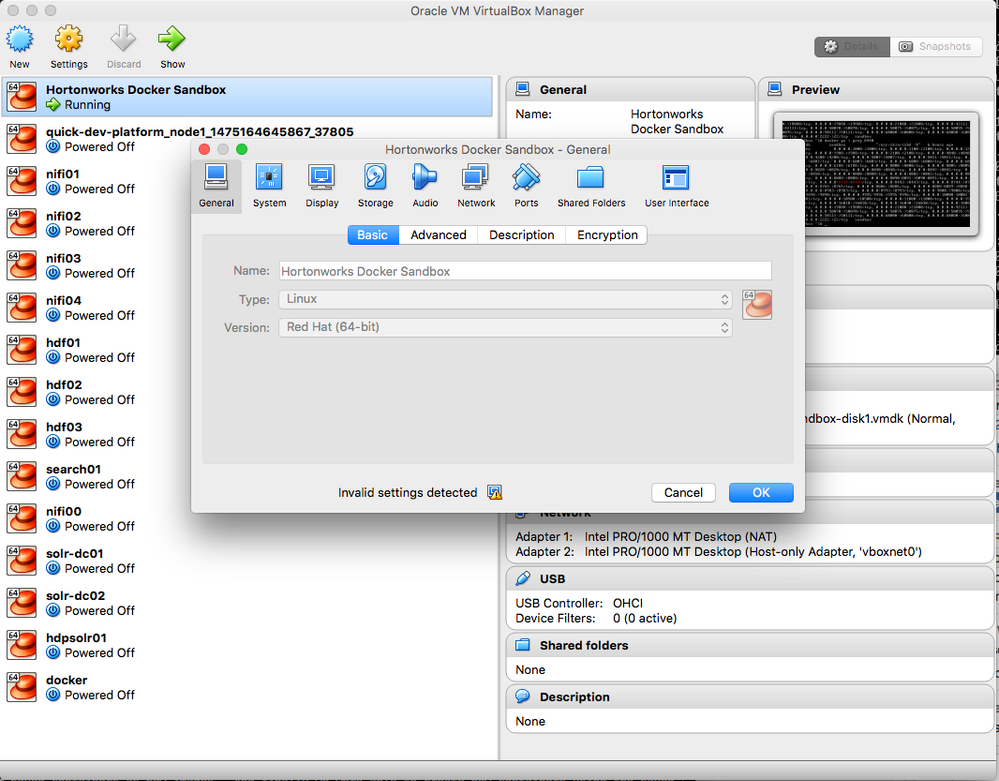Open the User Interface settings page

676,185
